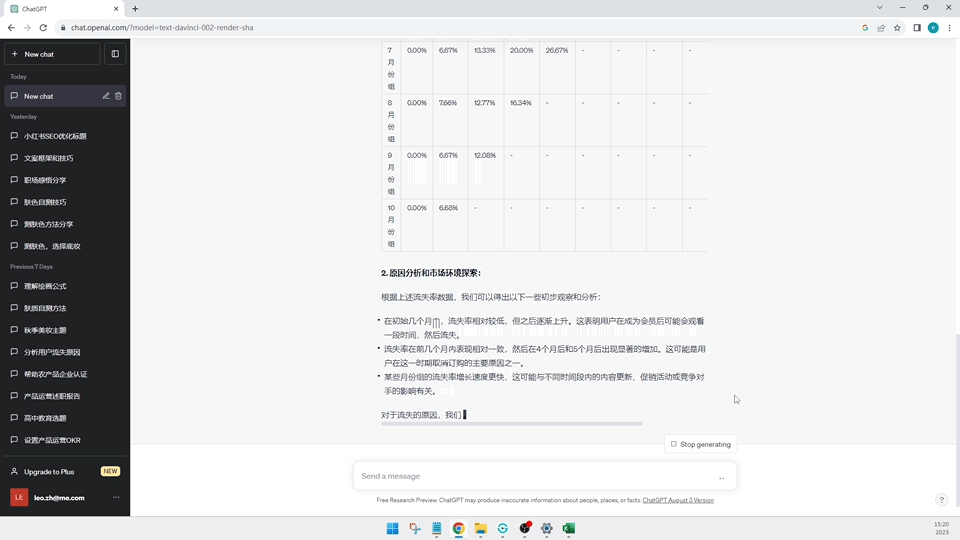Open the Windows Start menu

tap(392, 528)
